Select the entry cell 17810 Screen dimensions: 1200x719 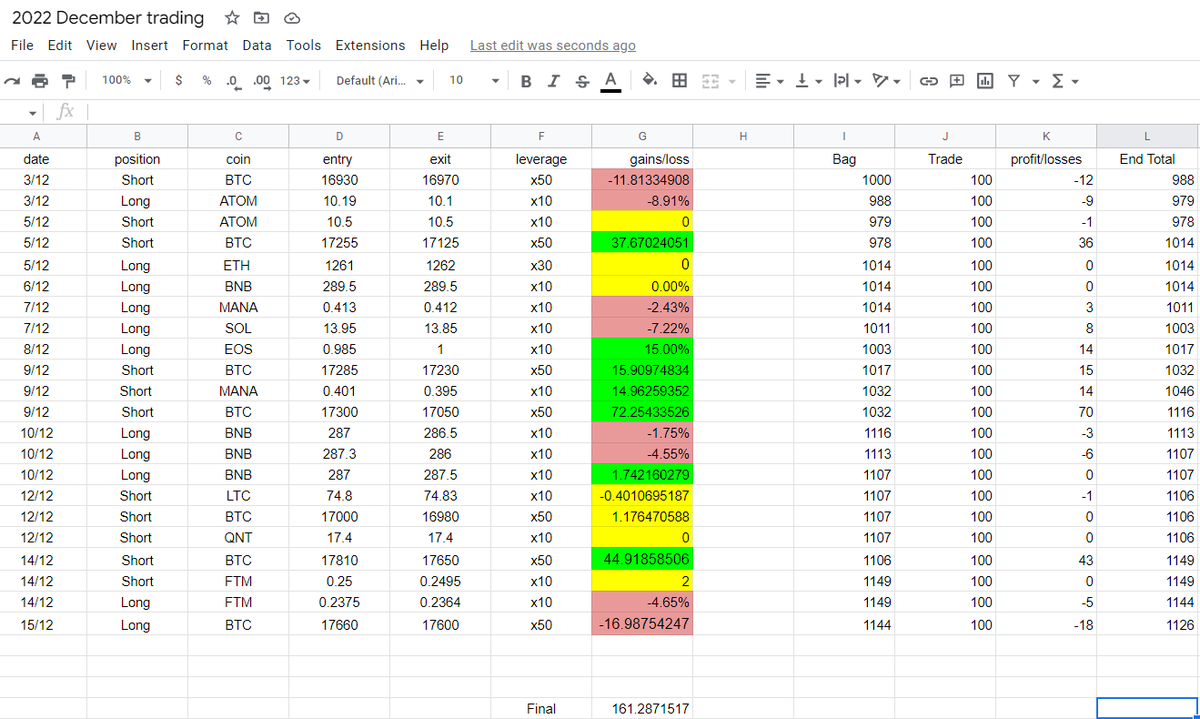tap(339, 560)
